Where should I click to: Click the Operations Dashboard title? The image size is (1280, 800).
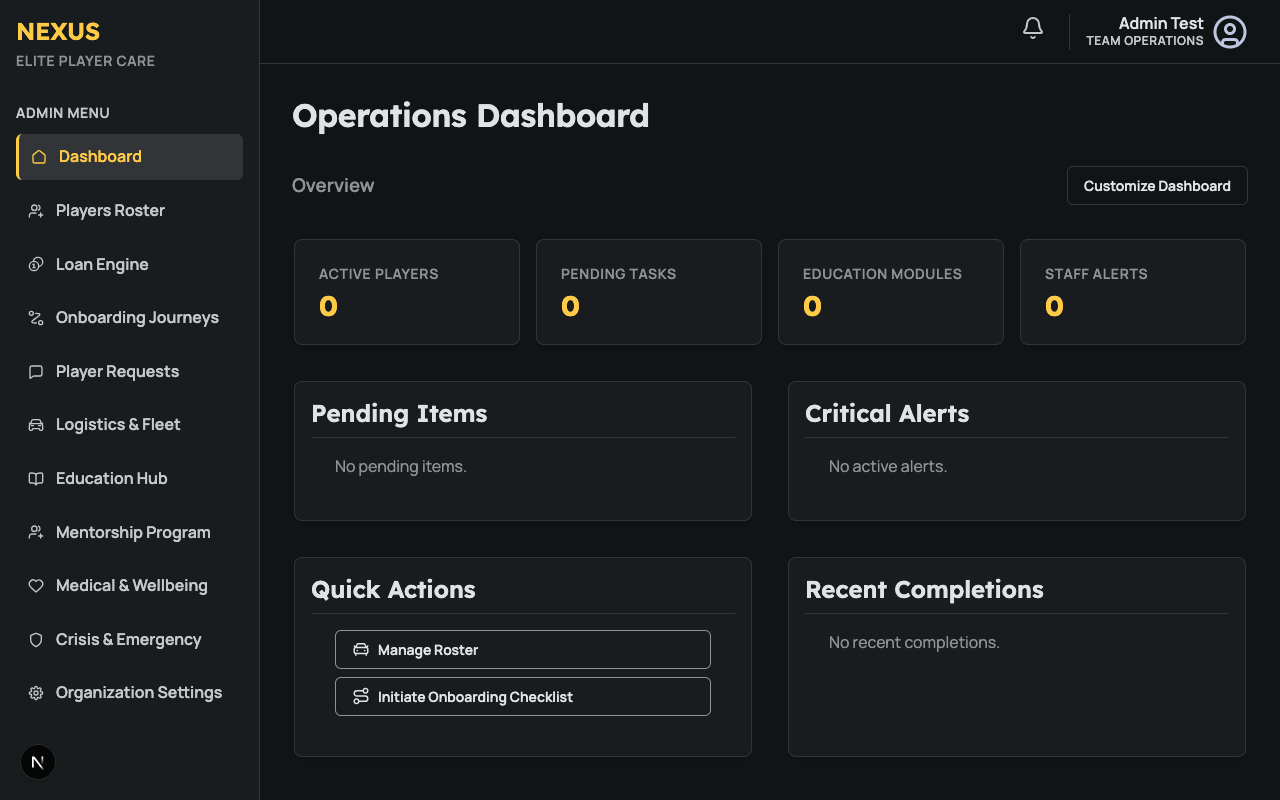pos(471,116)
